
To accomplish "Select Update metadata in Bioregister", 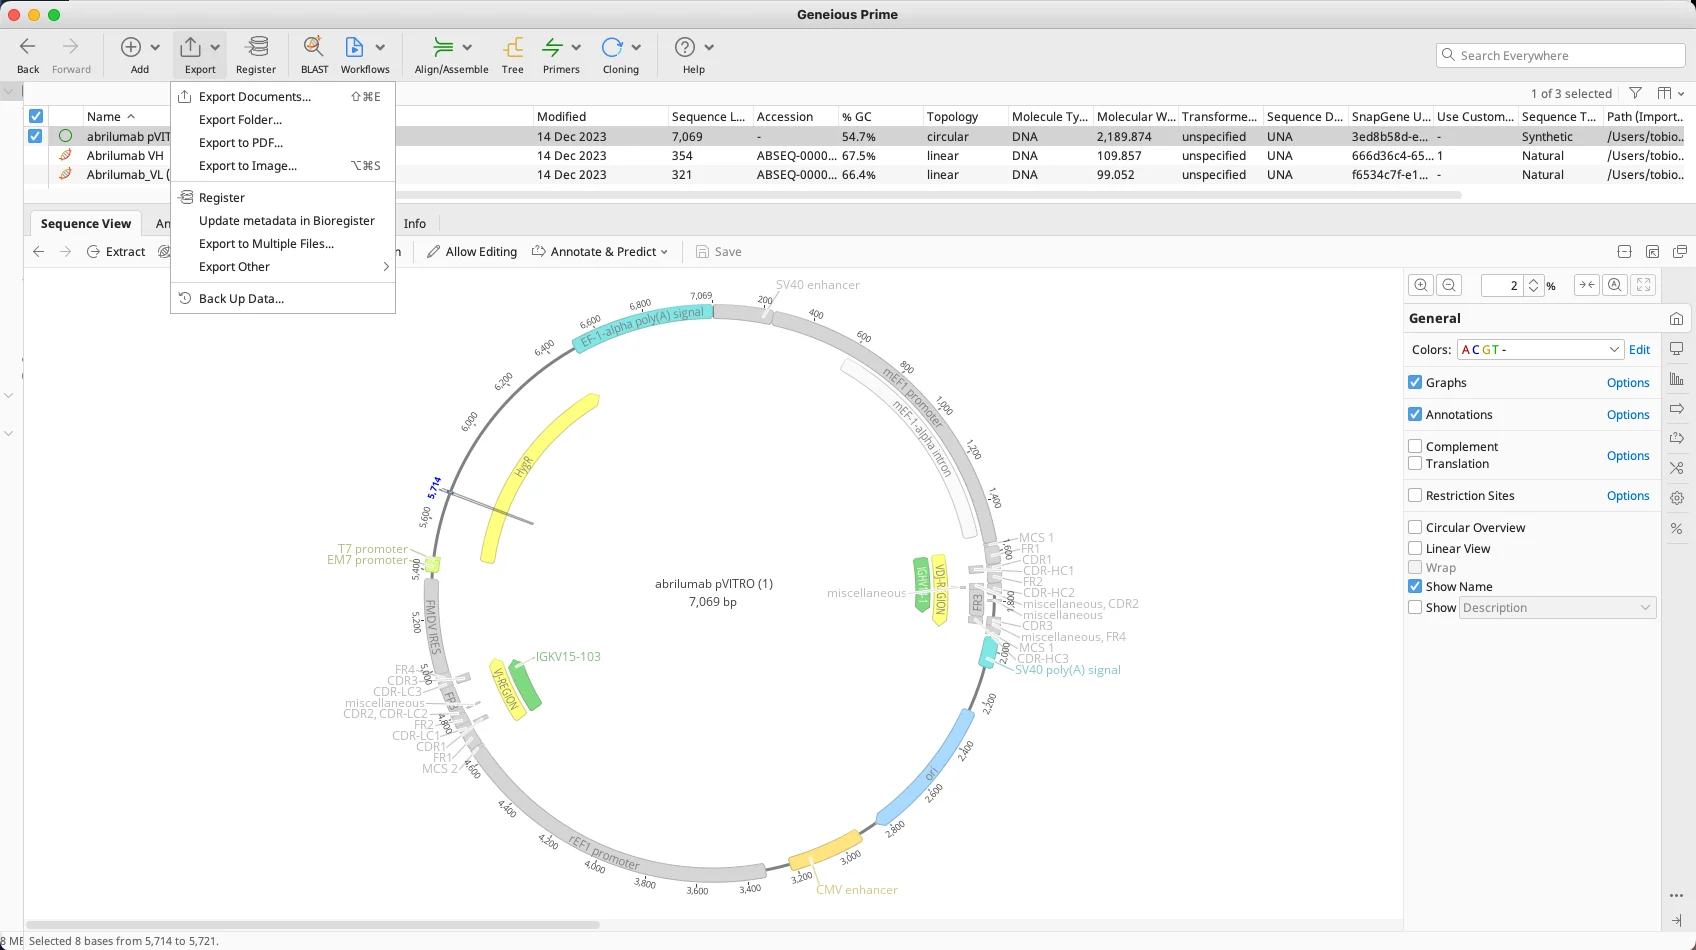I will tap(283, 221).
